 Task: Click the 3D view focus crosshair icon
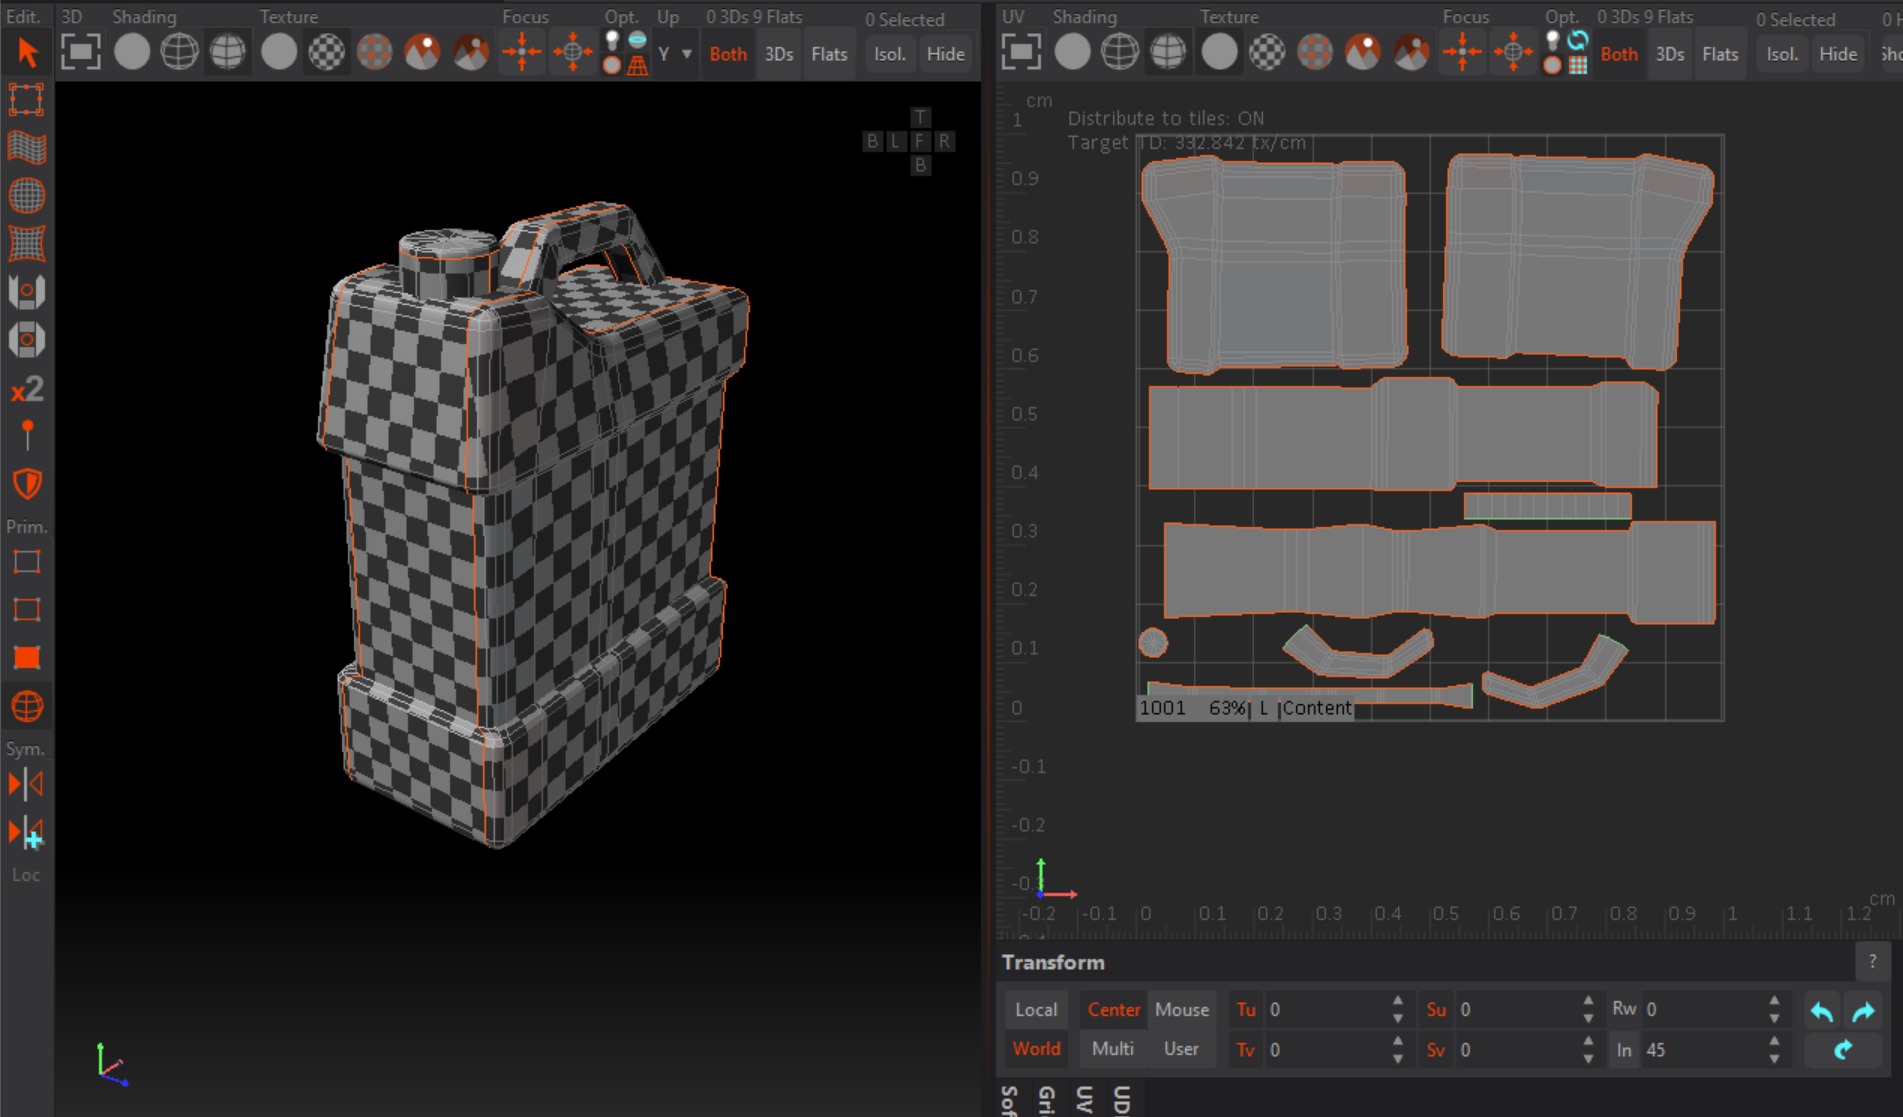521,52
